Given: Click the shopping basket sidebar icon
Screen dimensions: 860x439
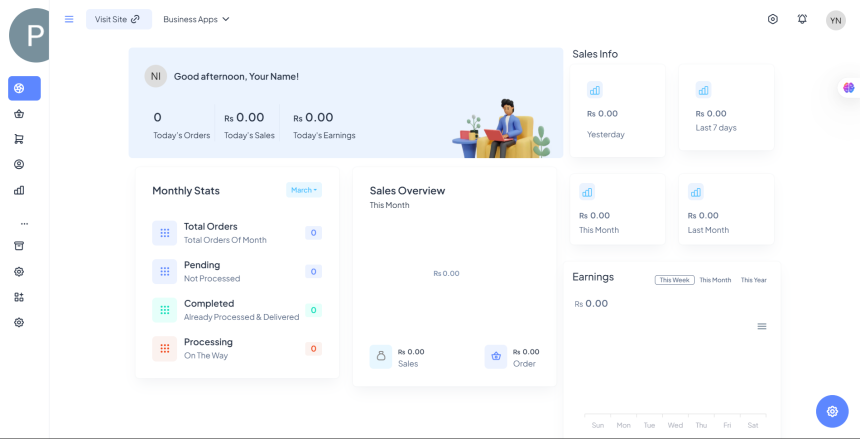Looking at the screenshot, I should tap(19, 114).
